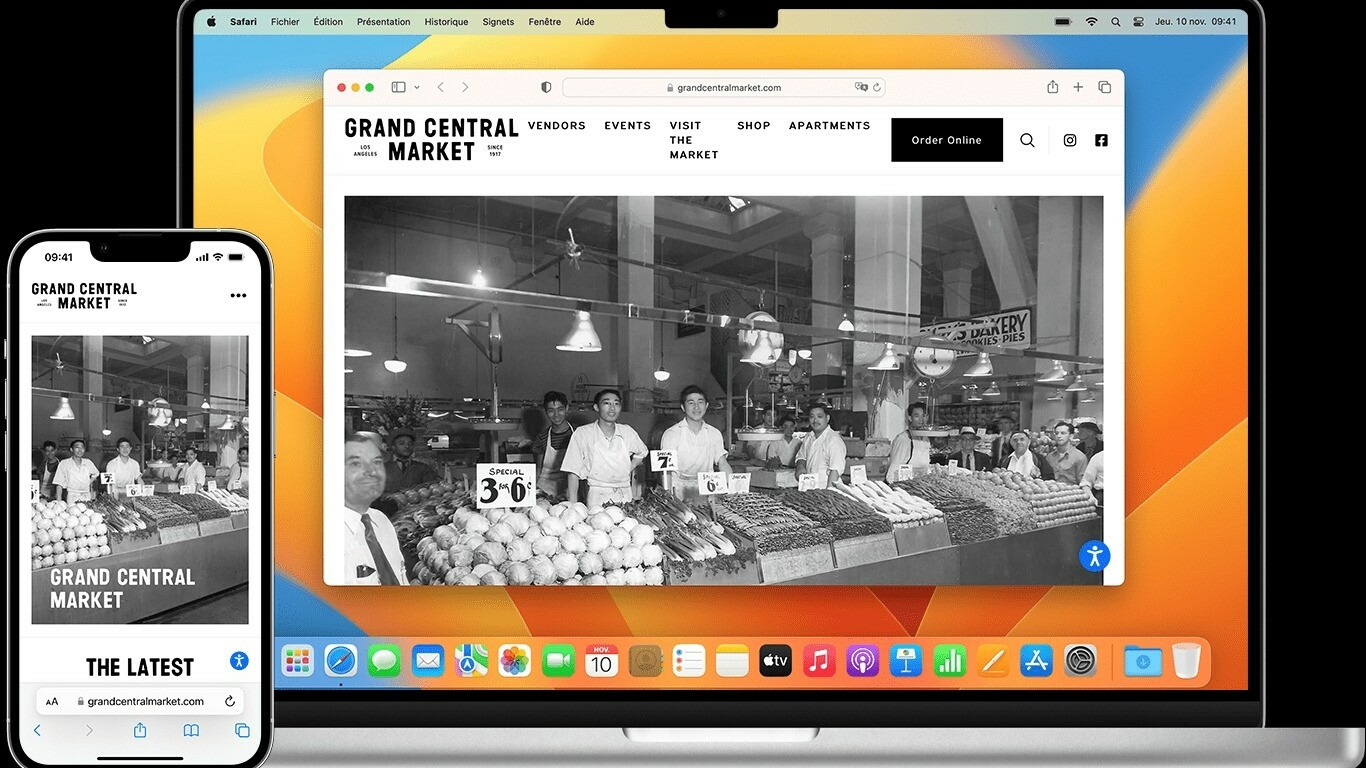Open the Shop page
Image resolution: width=1366 pixels, height=768 pixels.
pos(754,126)
